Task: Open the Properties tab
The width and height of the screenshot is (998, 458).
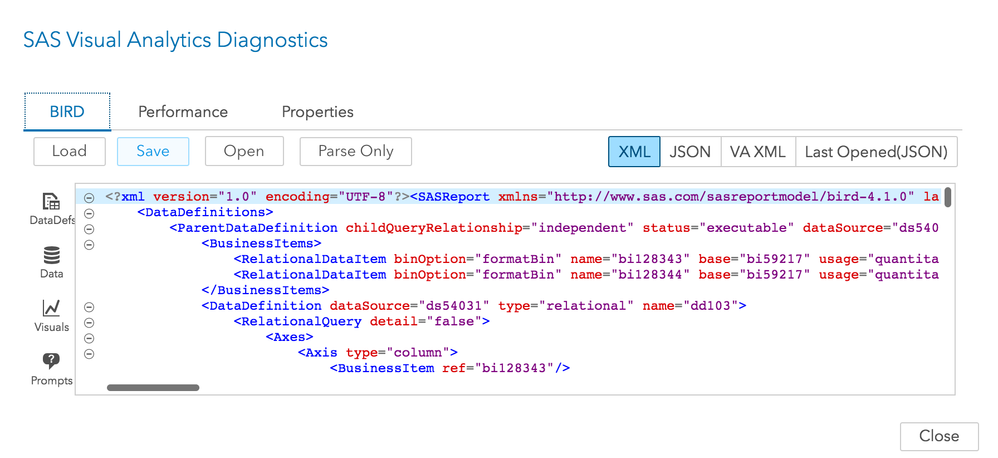Action: pyautogui.click(x=317, y=112)
